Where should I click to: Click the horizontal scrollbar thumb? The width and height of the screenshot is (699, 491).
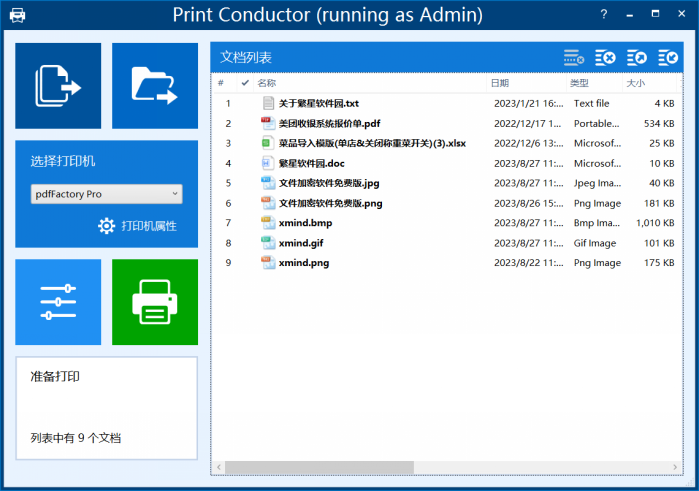click(x=319, y=467)
